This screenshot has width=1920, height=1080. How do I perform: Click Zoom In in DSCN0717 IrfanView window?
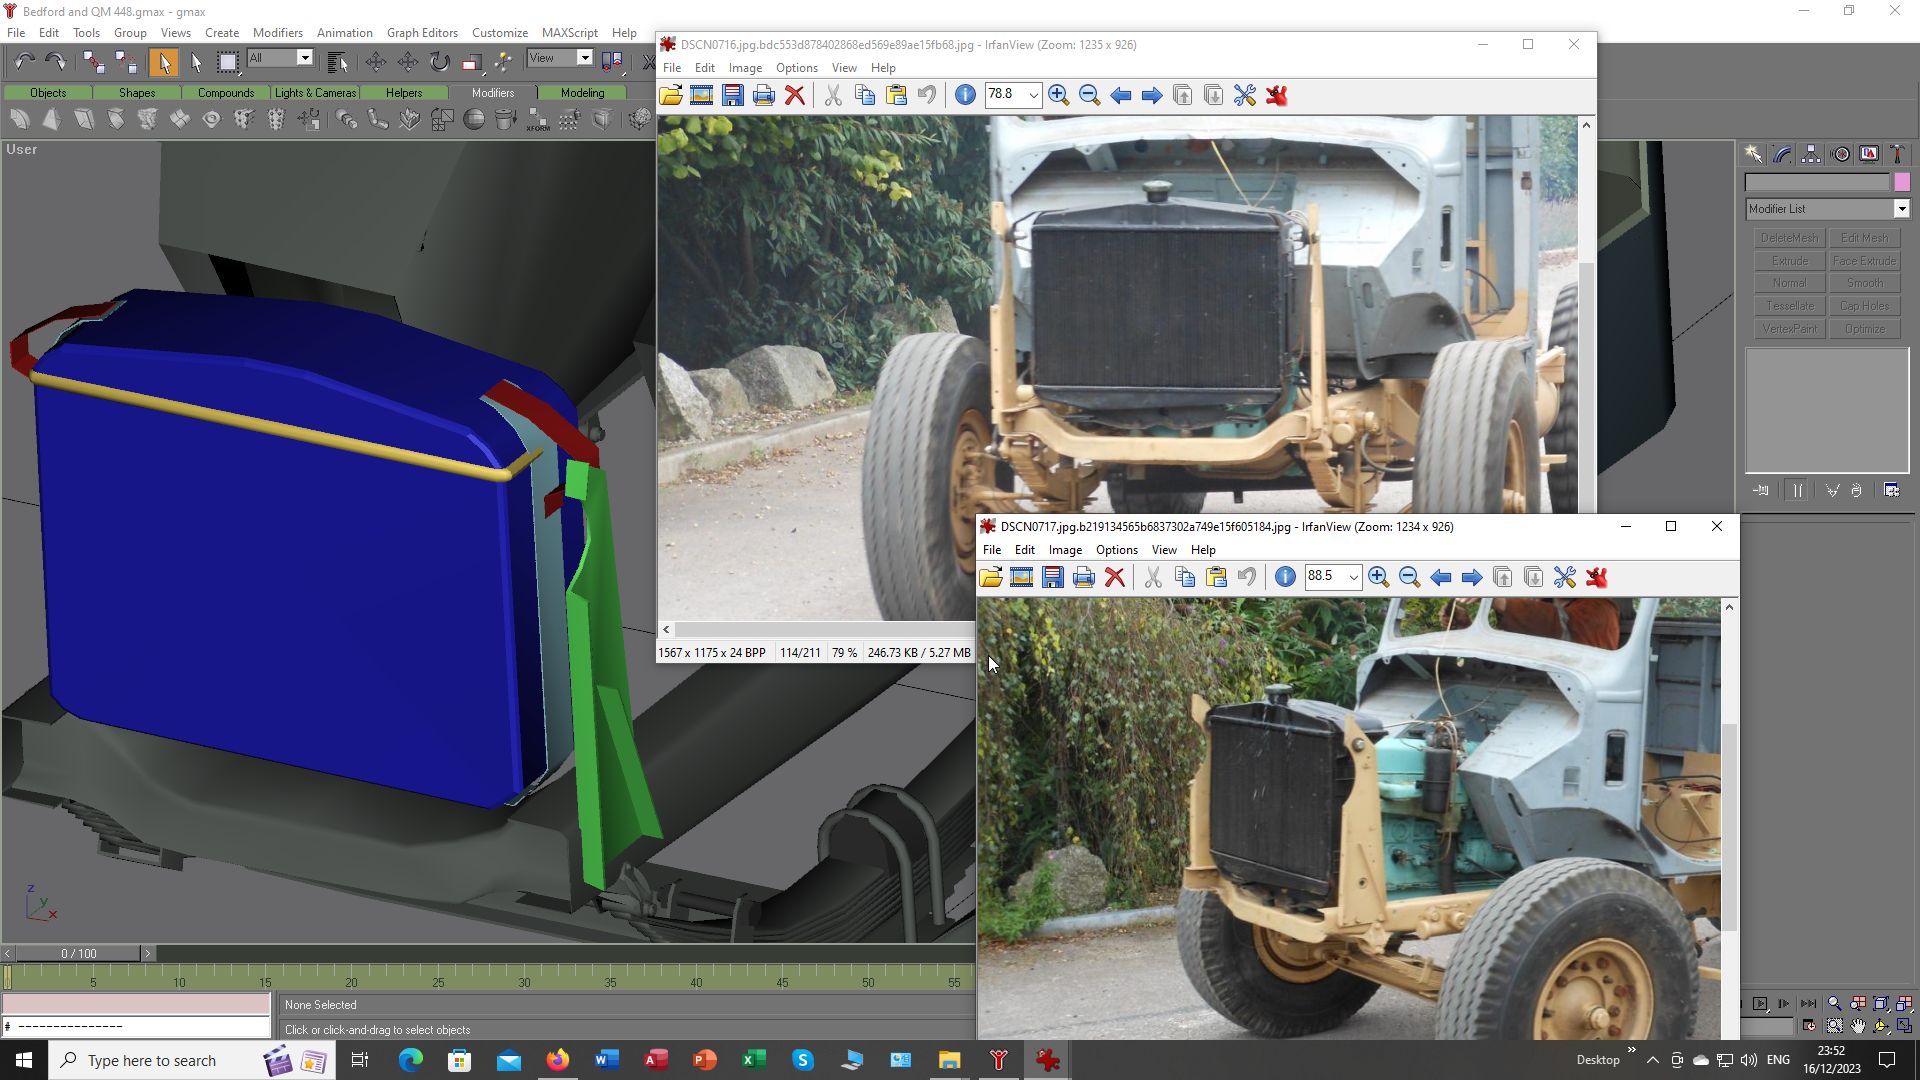pos(1378,578)
